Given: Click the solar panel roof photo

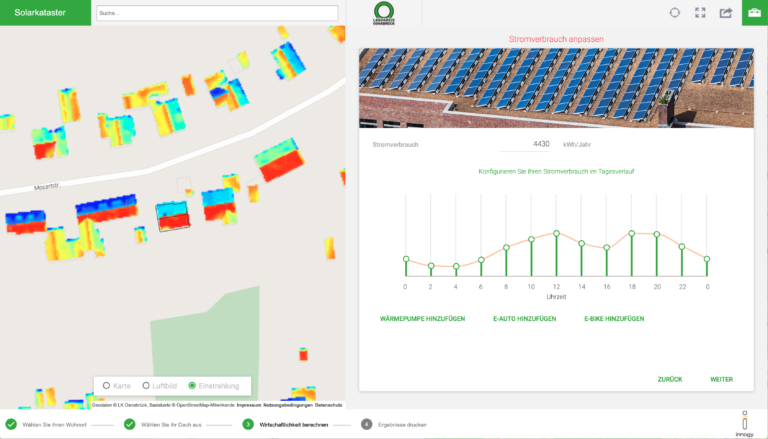Looking at the screenshot, I should click(556, 88).
